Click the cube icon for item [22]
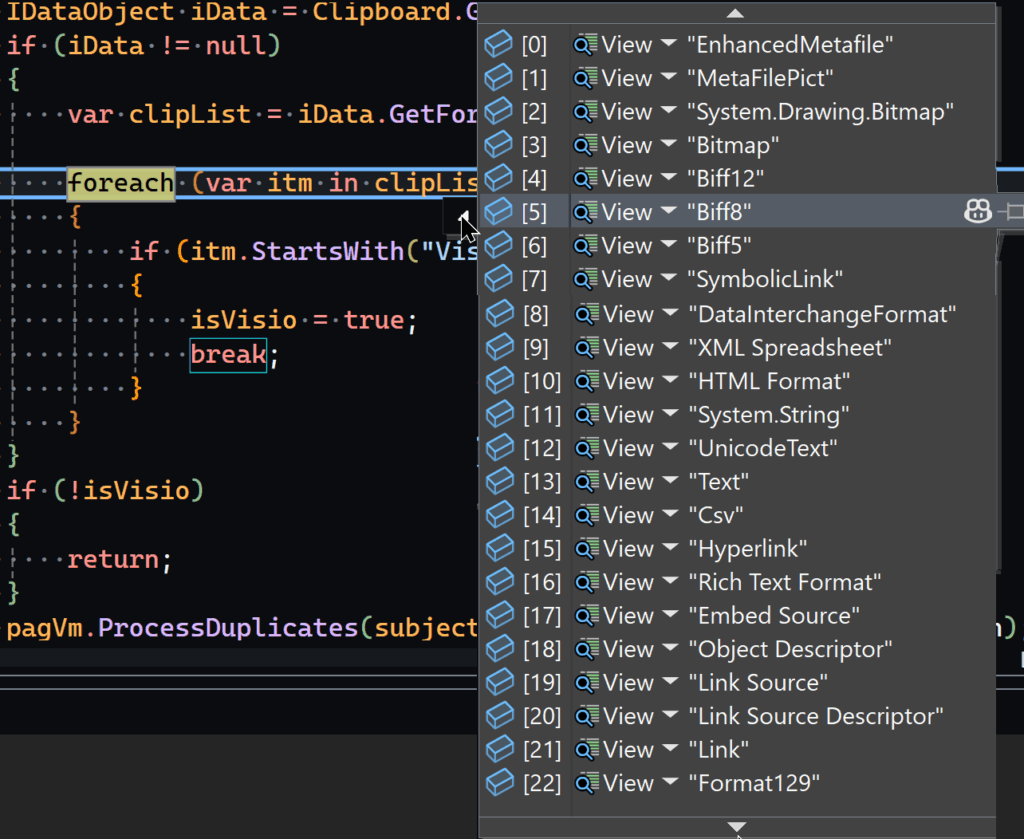Image resolution: width=1024 pixels, height=839 pixels. [x=498, y=783]
